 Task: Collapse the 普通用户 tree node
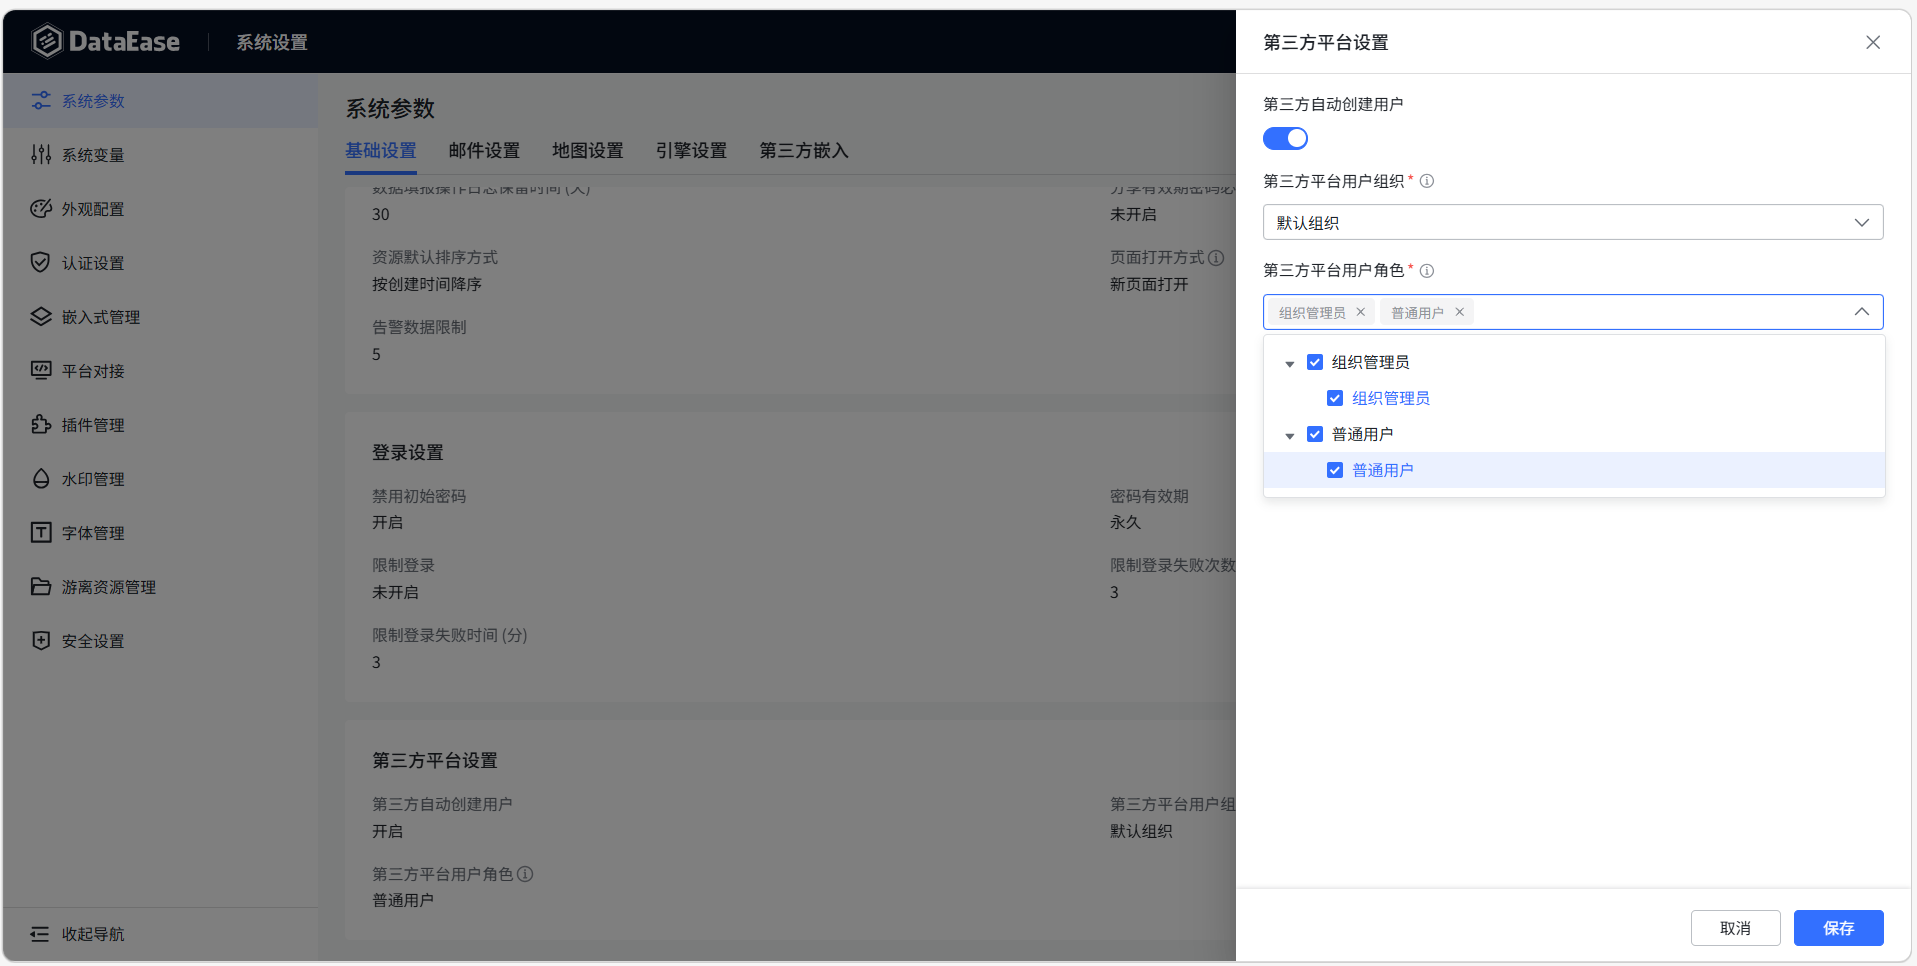pos(1289,434)
